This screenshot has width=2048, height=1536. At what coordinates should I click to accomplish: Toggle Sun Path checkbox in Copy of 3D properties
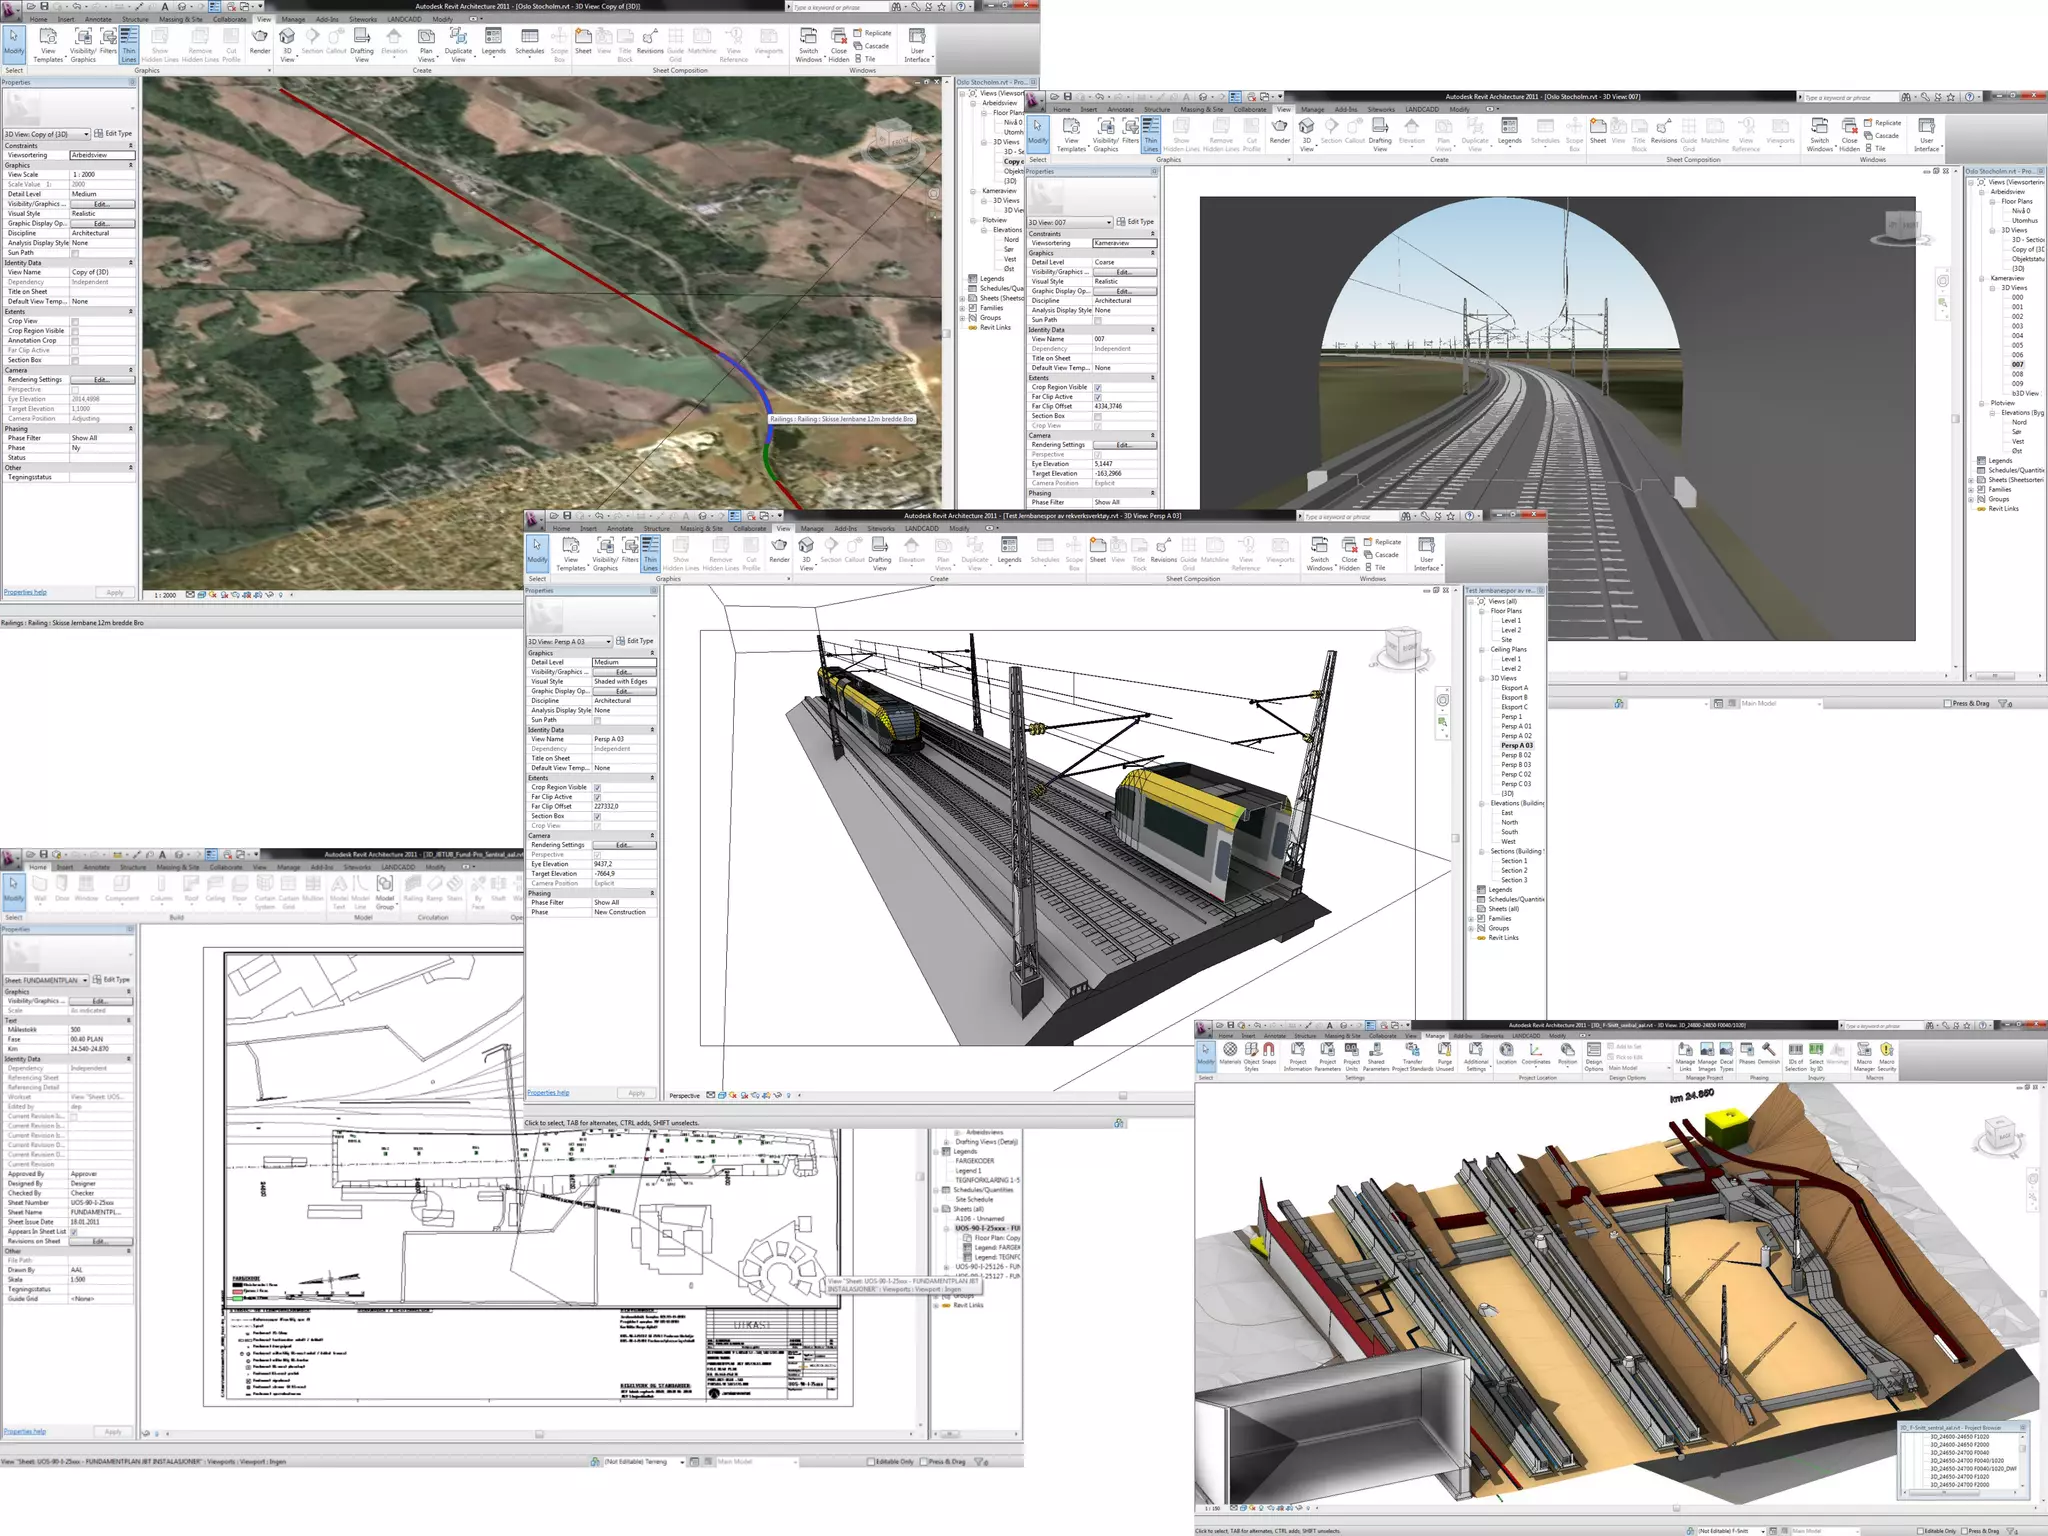(x=75, y=253)
